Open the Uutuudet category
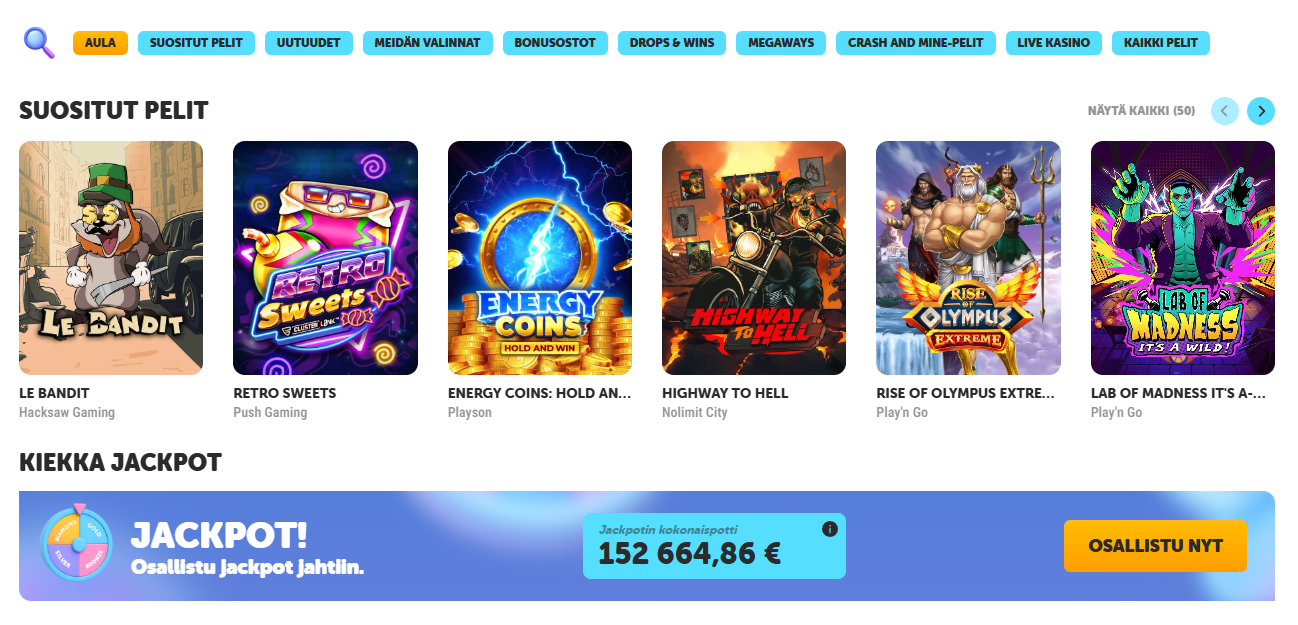 (x=309, y=43)
